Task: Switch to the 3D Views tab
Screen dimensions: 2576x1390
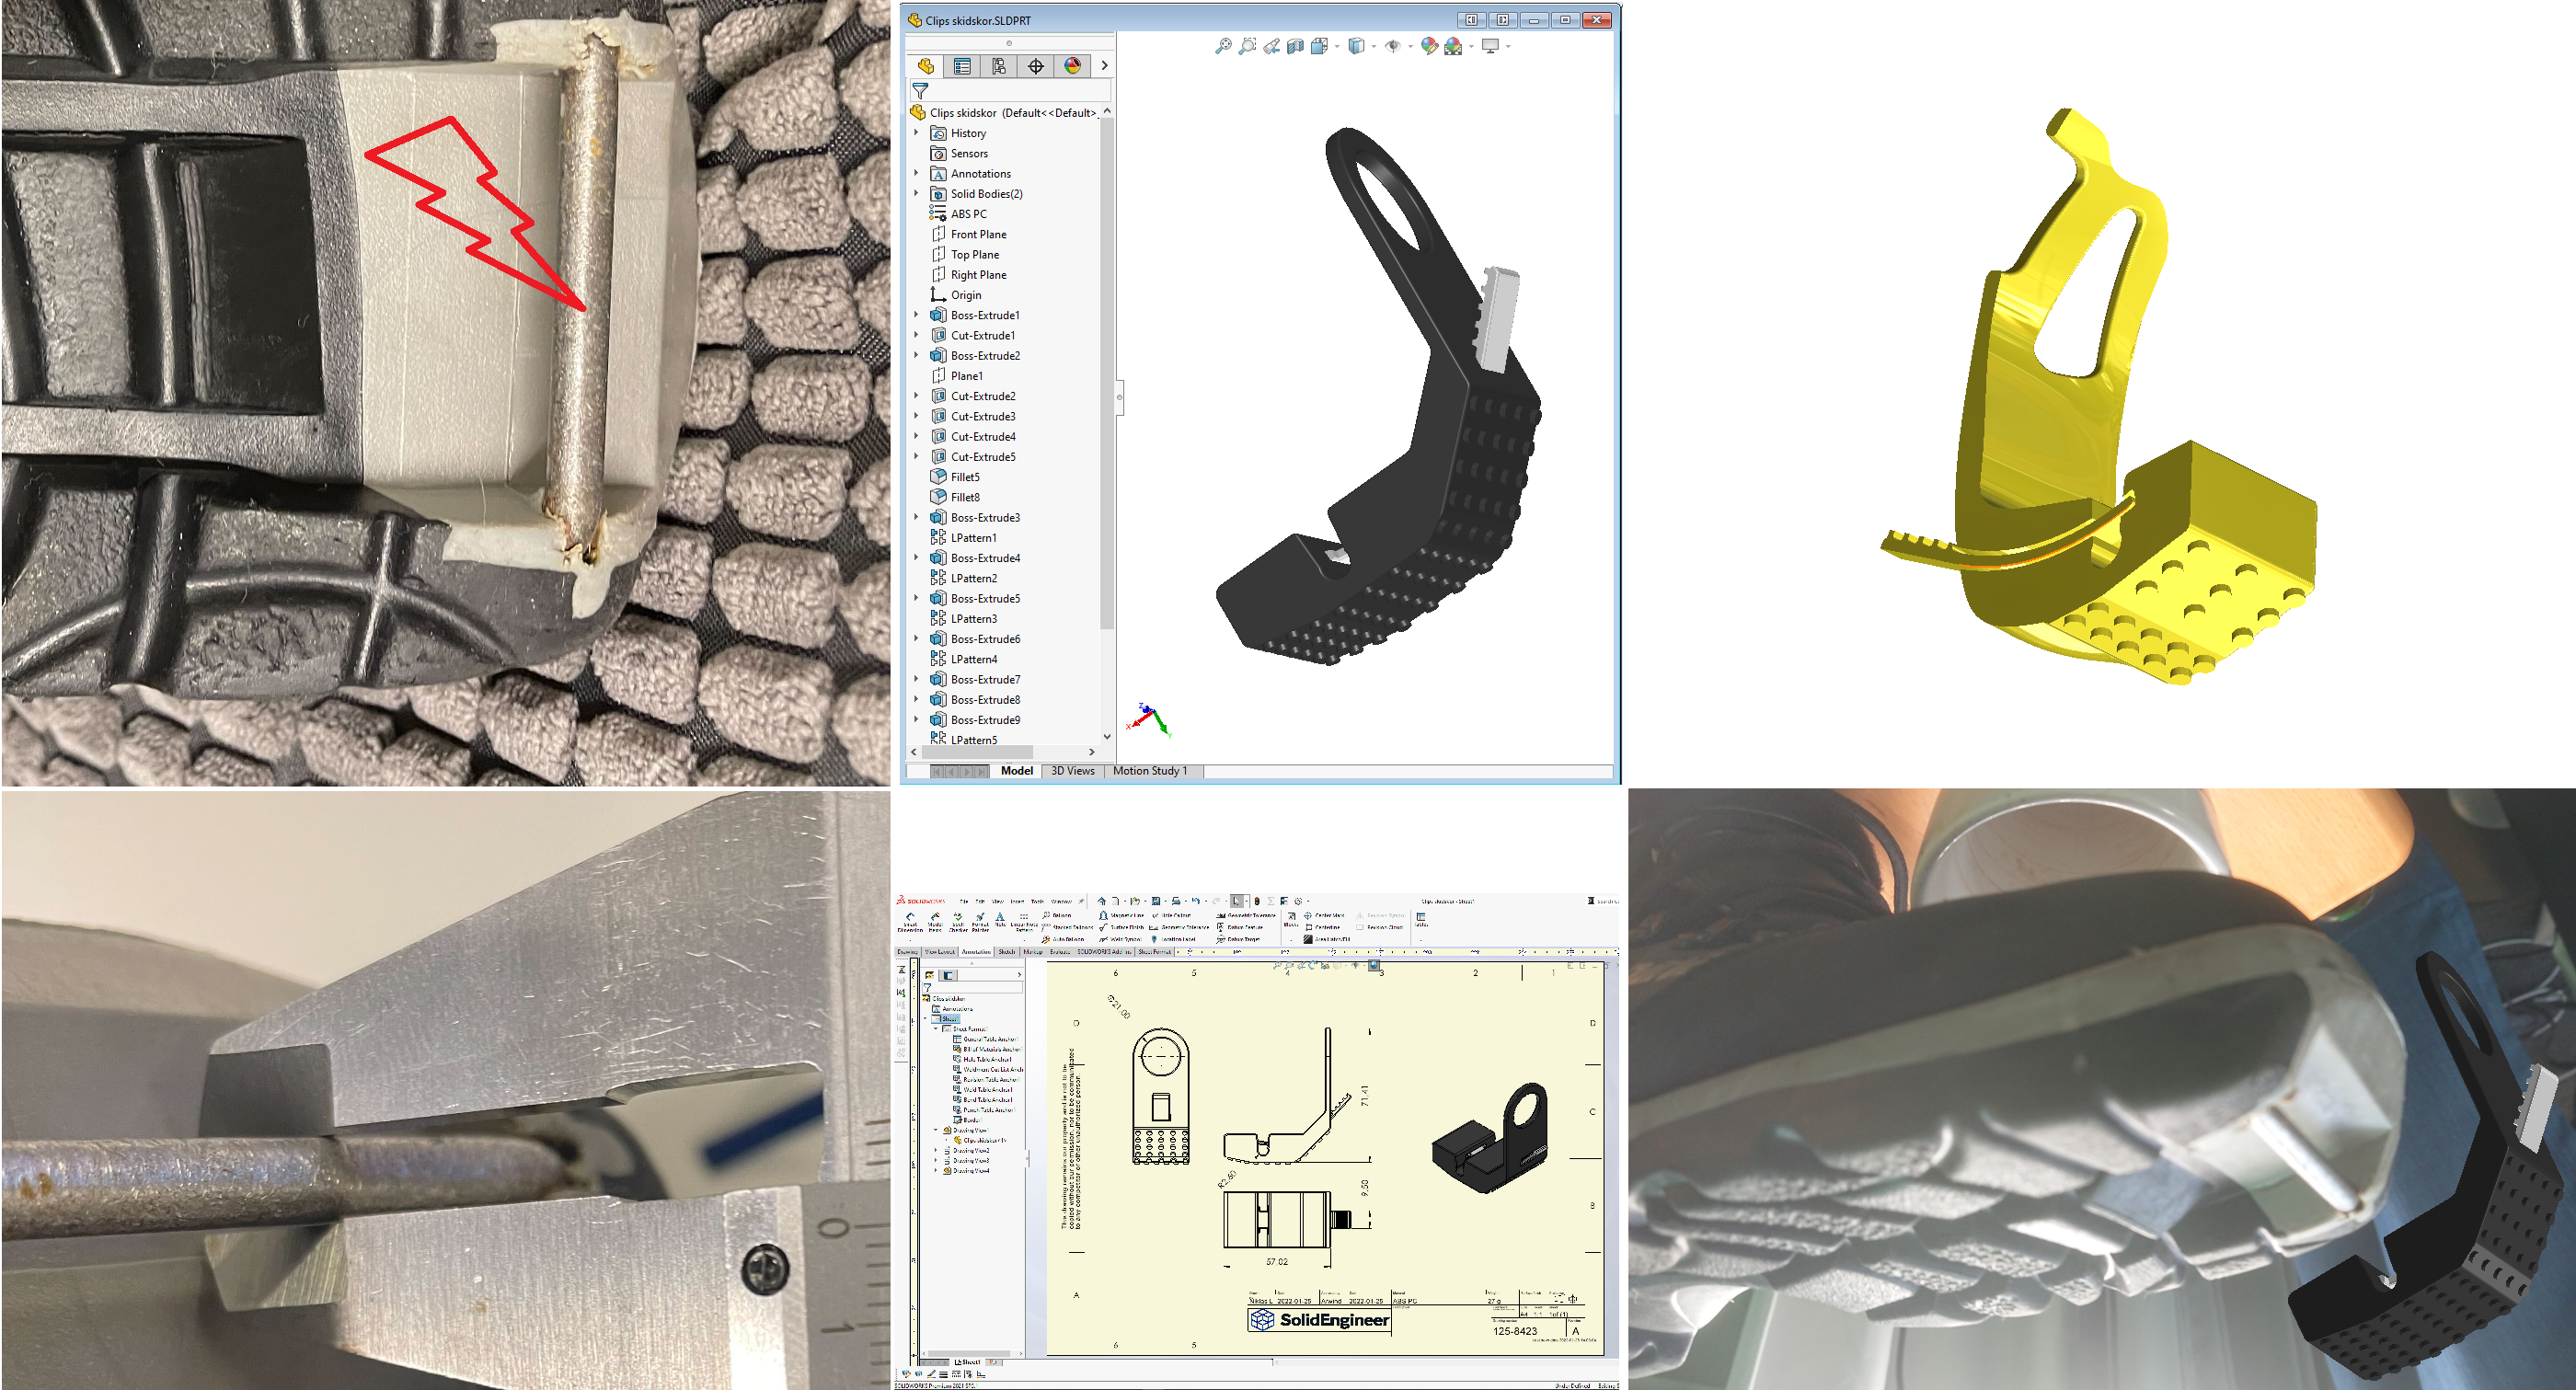Action: (x=1072, y=770)
